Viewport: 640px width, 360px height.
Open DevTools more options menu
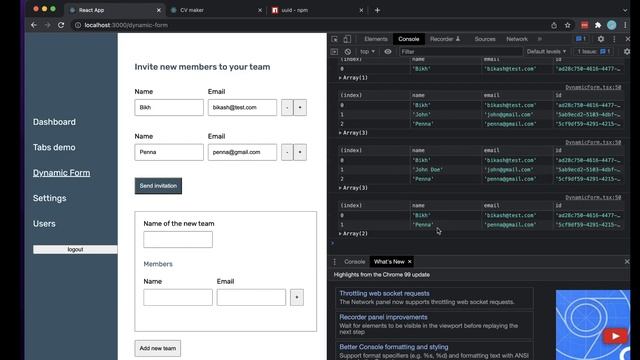(614, 39)
